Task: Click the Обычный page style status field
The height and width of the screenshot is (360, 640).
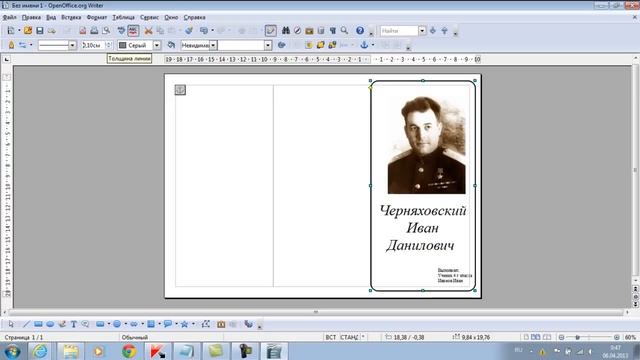Action: click(135, 337)
